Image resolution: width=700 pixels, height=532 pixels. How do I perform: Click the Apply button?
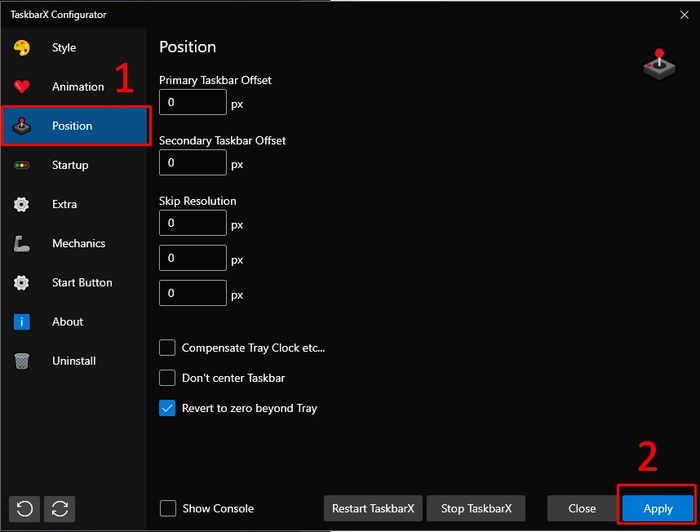658,508
